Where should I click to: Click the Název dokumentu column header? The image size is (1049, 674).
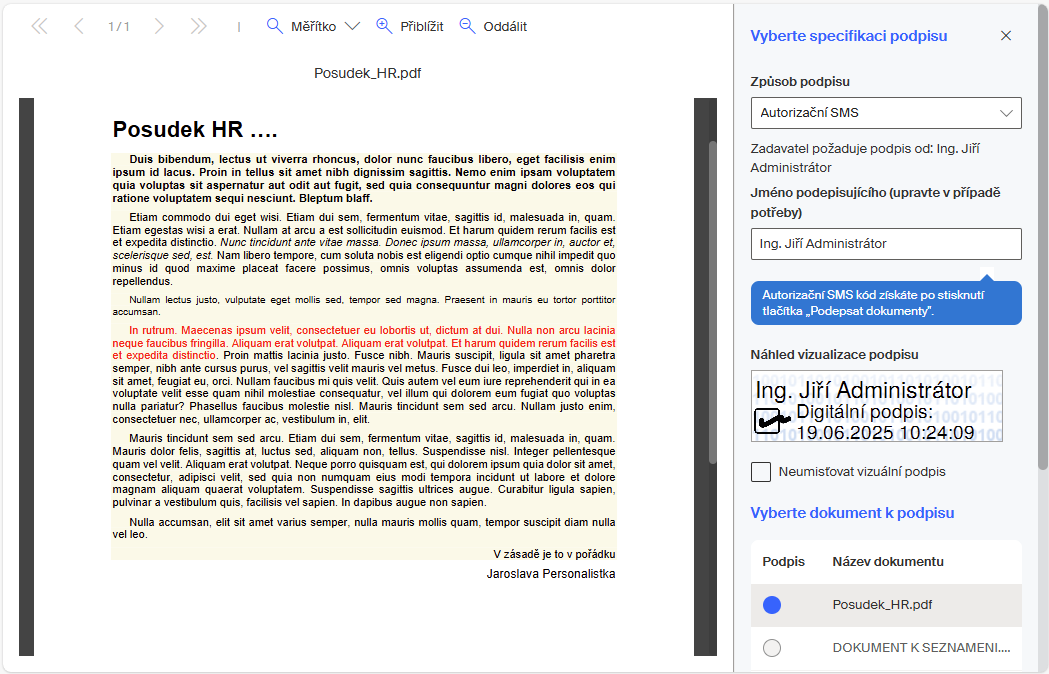(x=888, y=562)
